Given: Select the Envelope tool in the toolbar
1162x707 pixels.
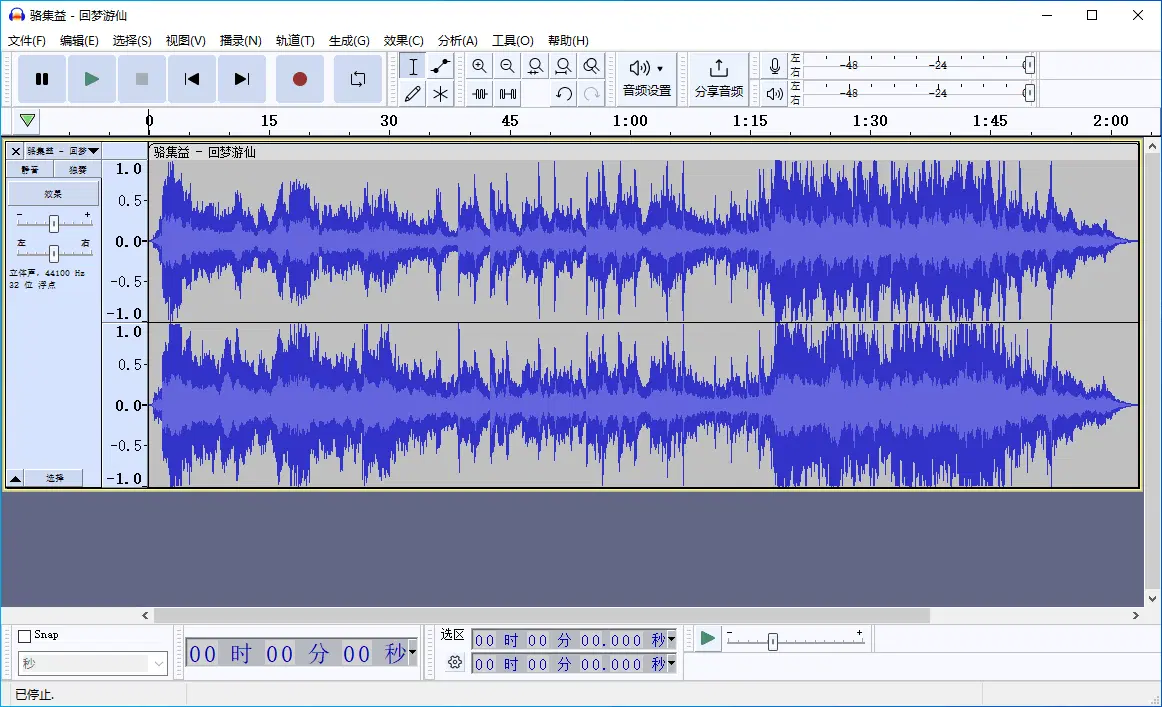Looking at the screenshot, I should [440, 66].
